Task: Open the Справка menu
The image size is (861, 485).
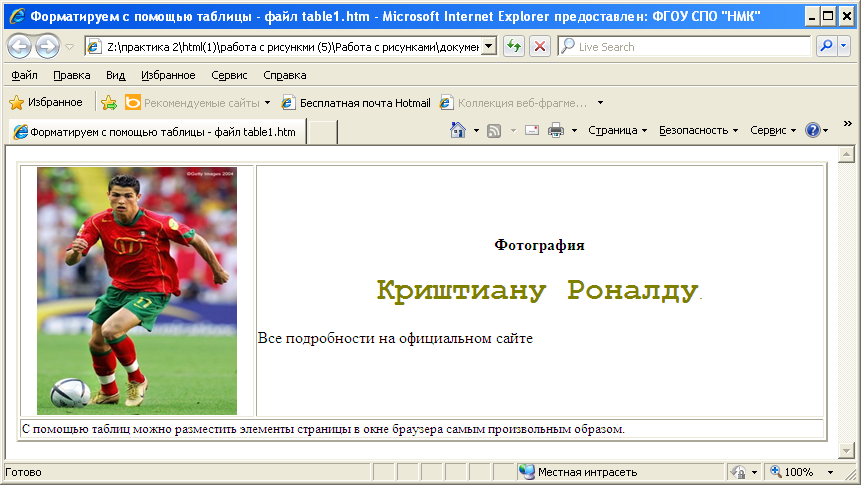Action: pyautogui.click(x=284, y=75)
